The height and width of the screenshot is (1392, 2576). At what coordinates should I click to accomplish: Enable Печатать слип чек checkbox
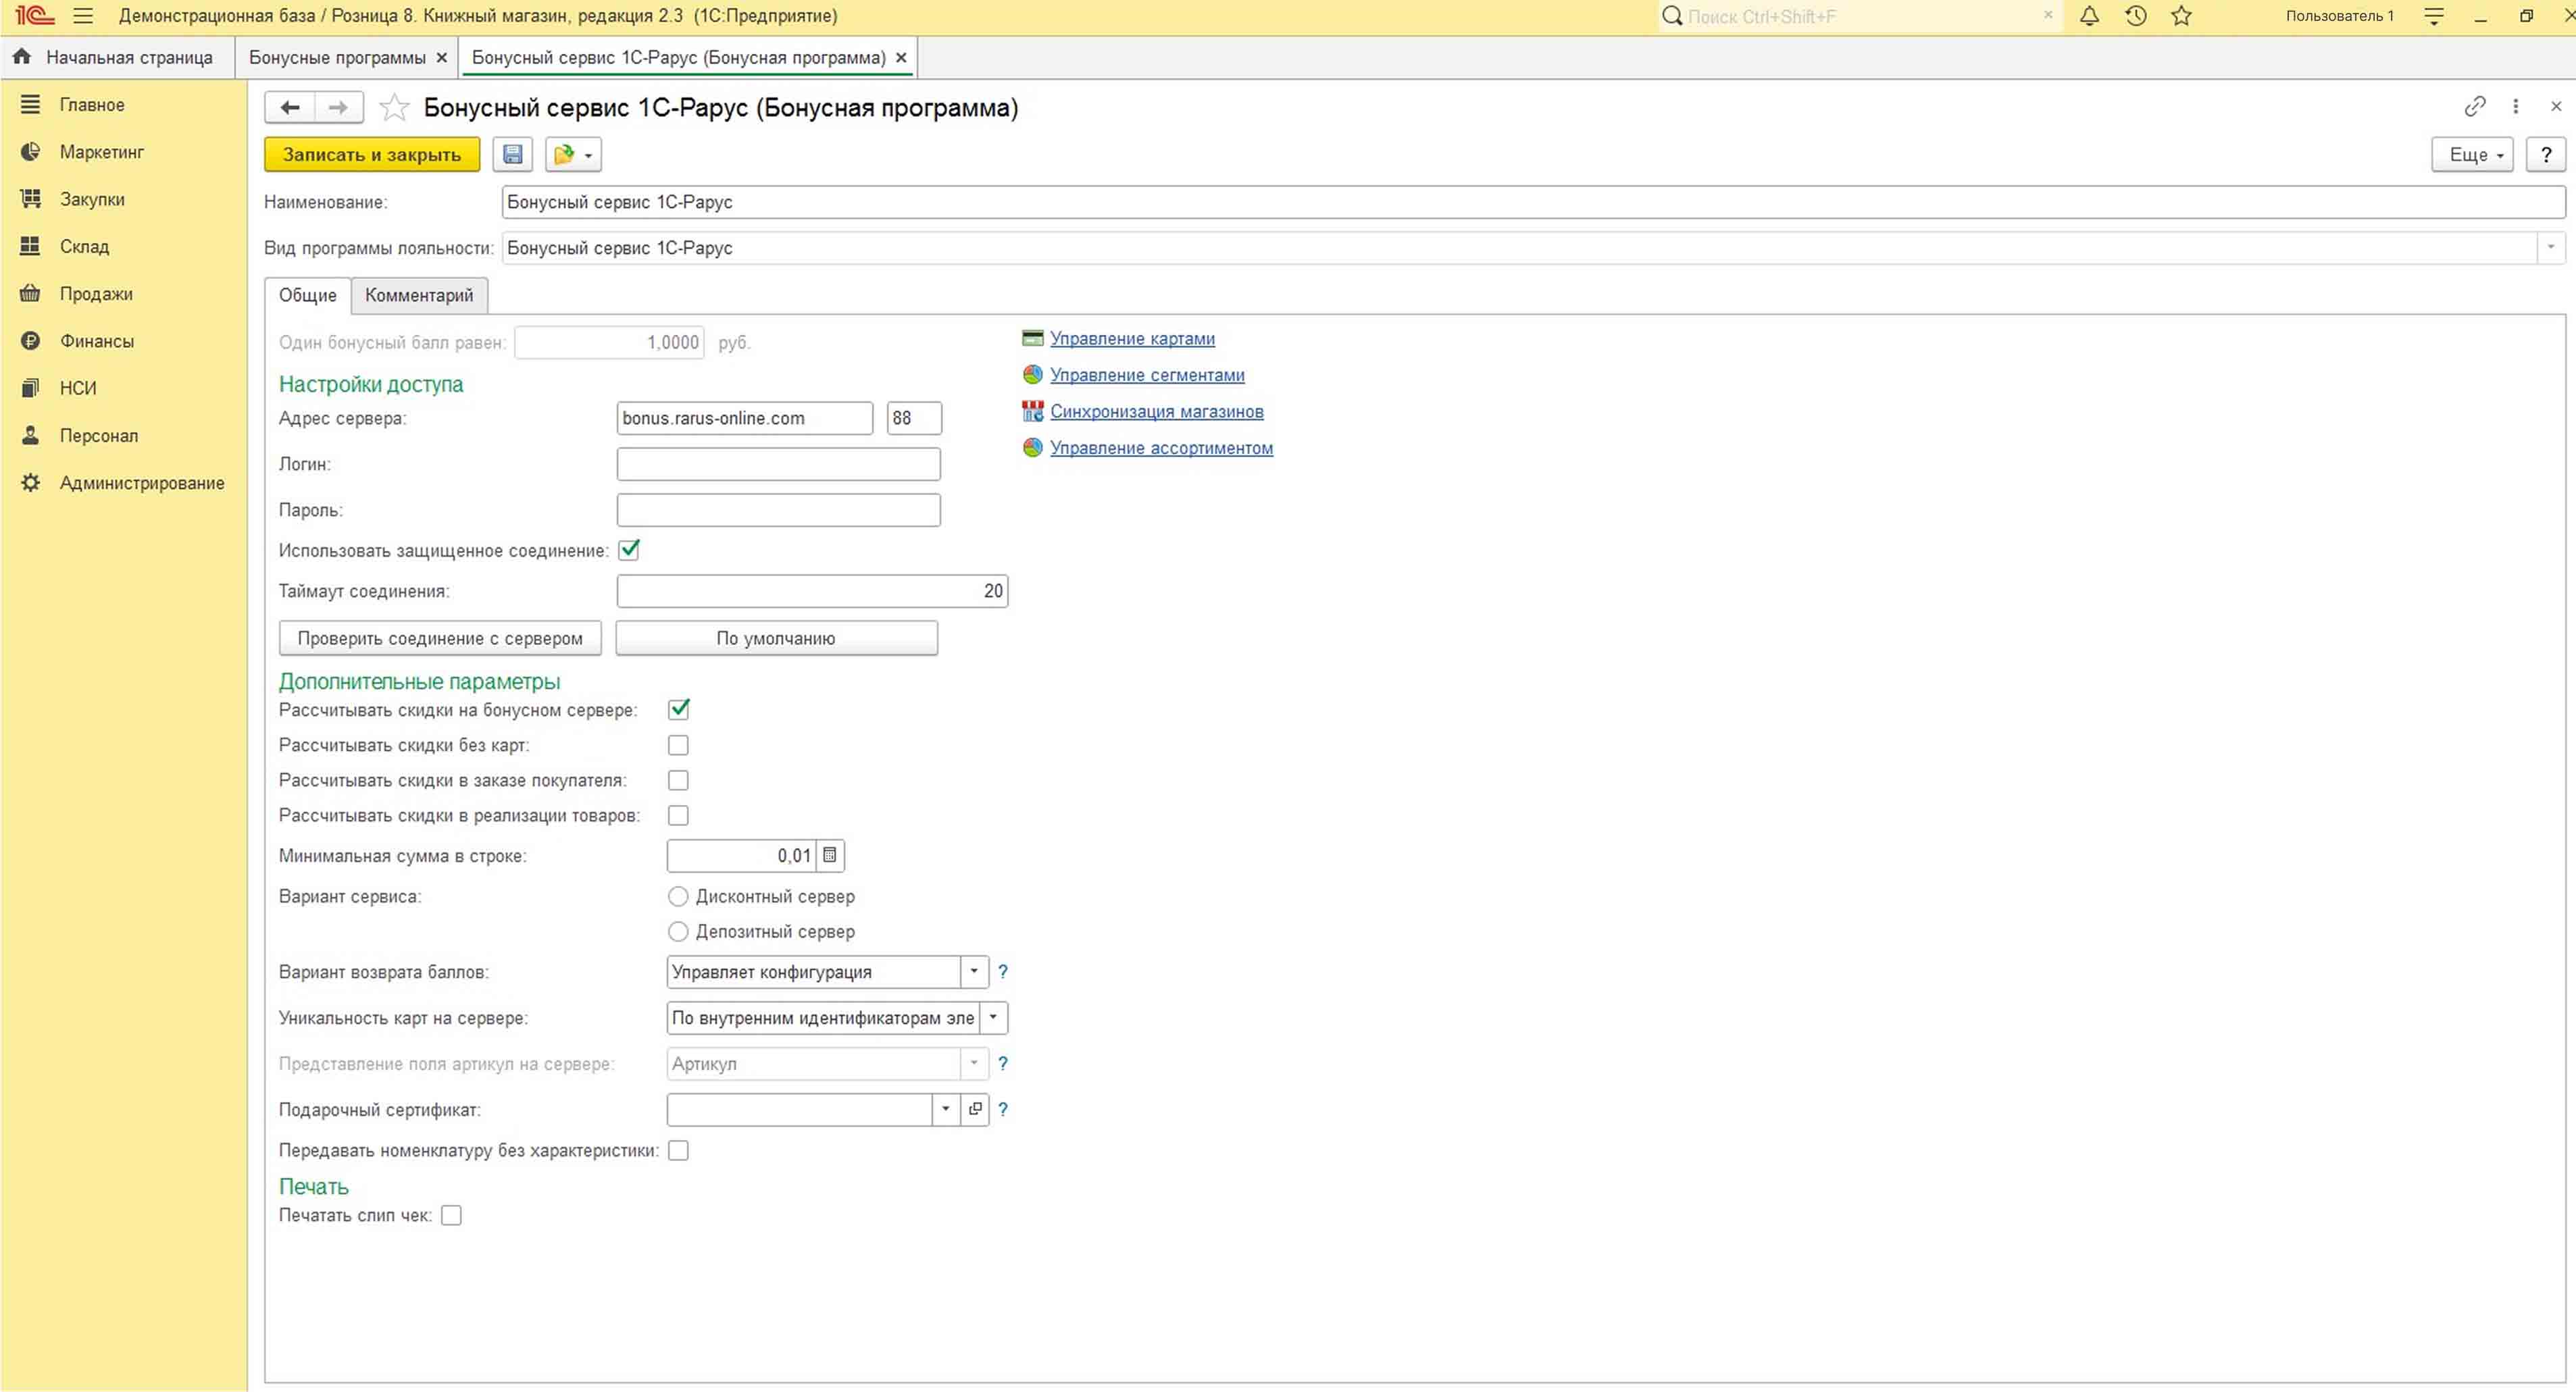point(451,1215)
